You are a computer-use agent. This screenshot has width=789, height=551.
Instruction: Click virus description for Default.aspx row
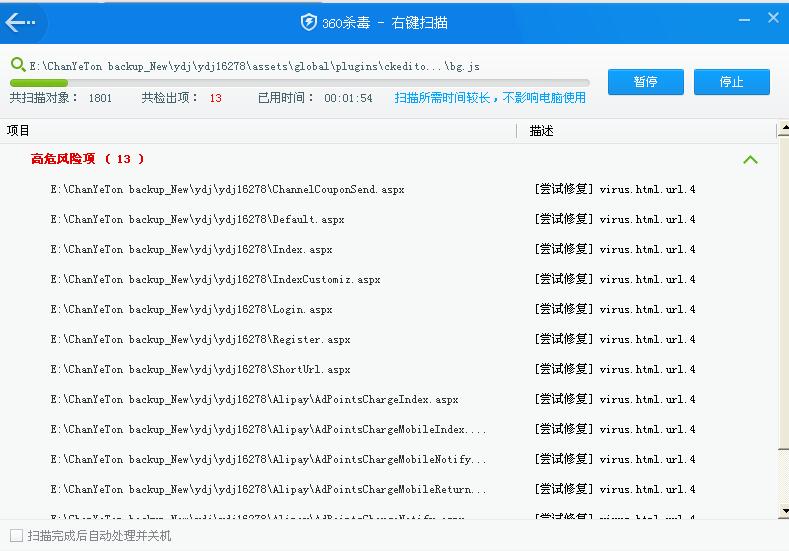pyautogui.click(x=615, y=219)
